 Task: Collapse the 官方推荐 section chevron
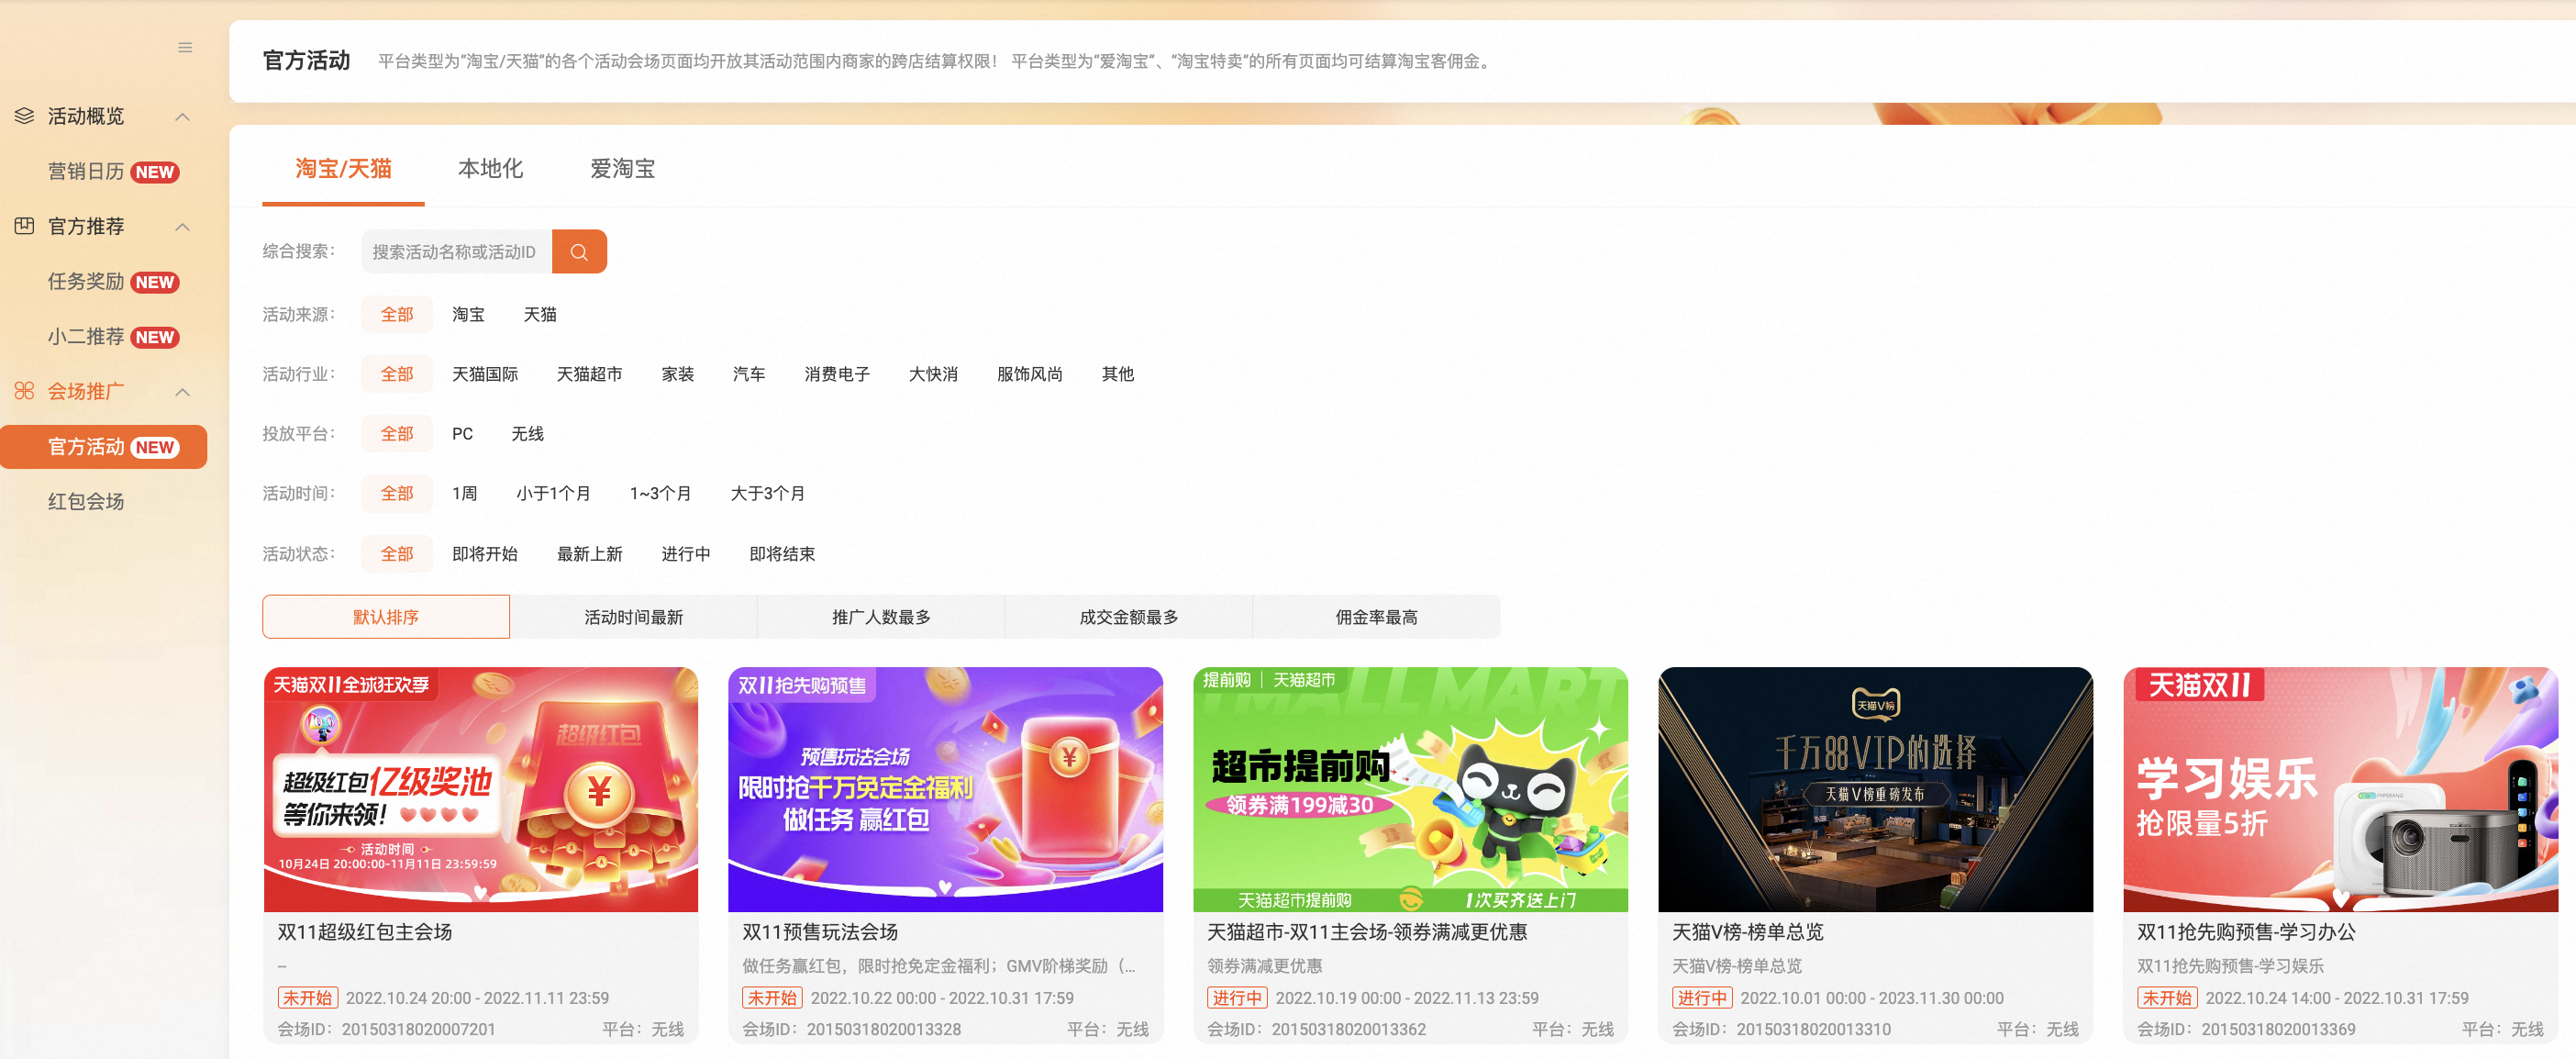[183, 227]
